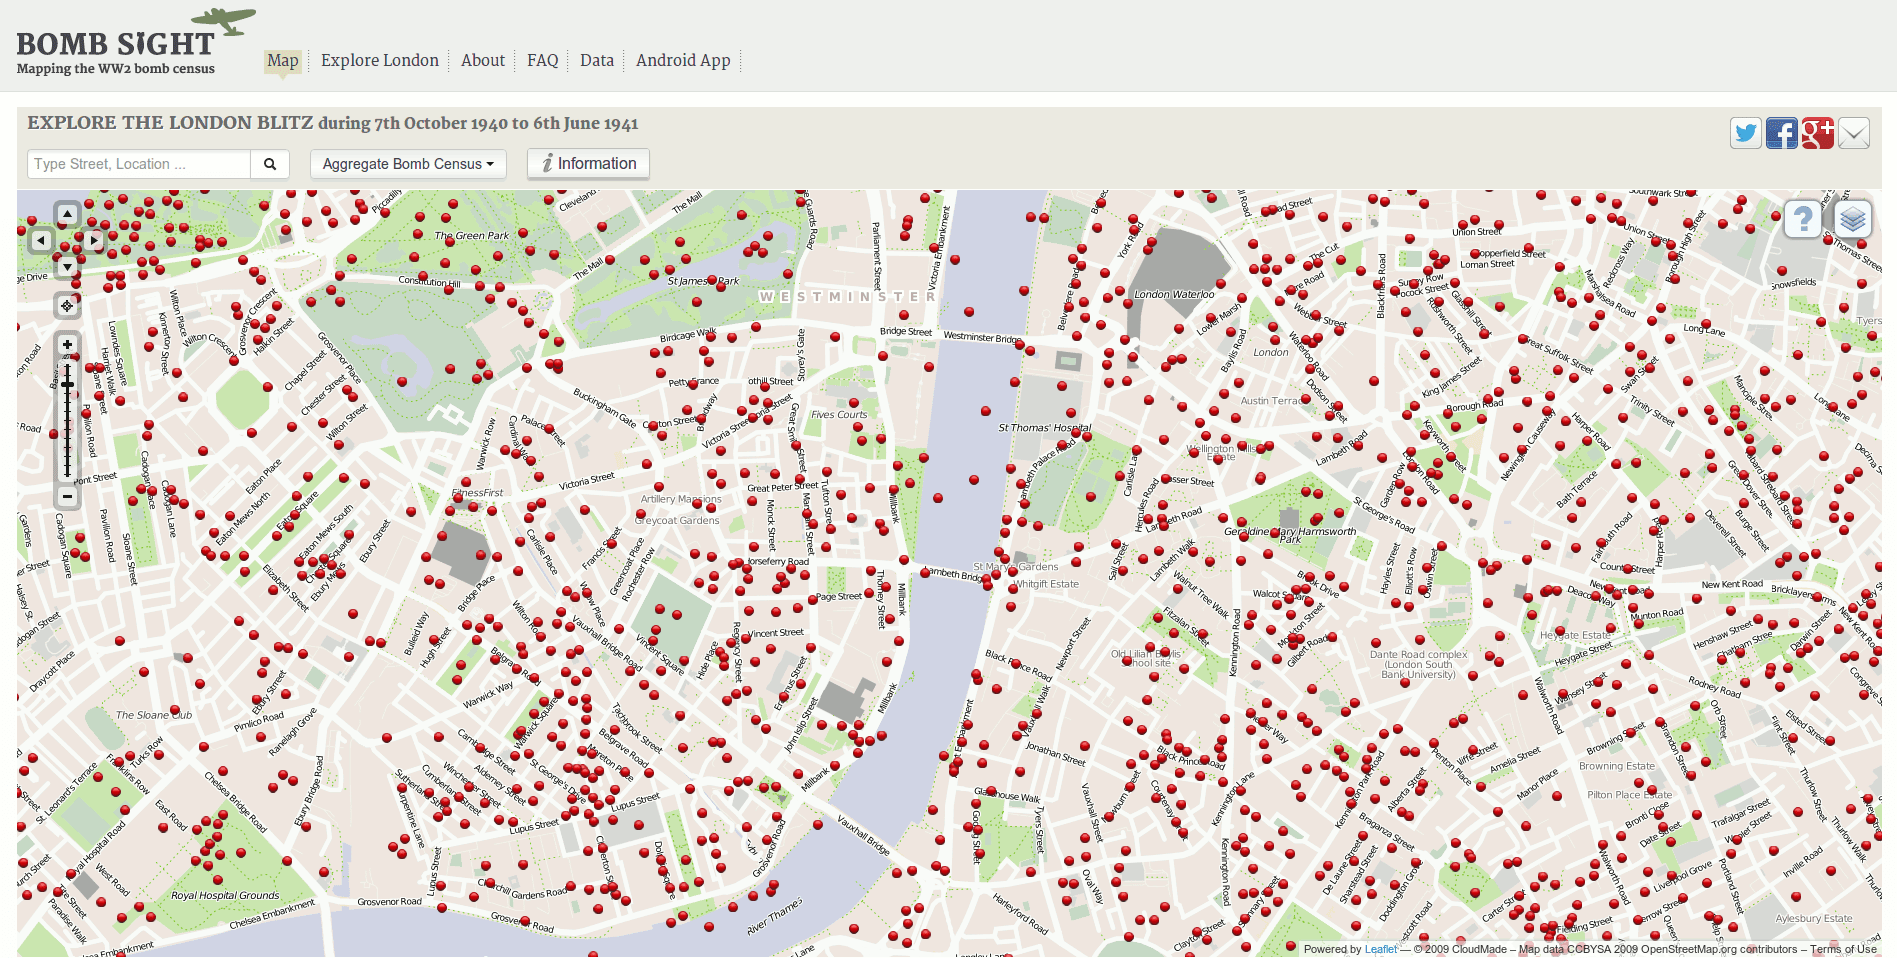Image resolution: width=1897 pixels, height=958 pixels.
Task: Share the page on Twitter
Action: tap(1746, 133)
